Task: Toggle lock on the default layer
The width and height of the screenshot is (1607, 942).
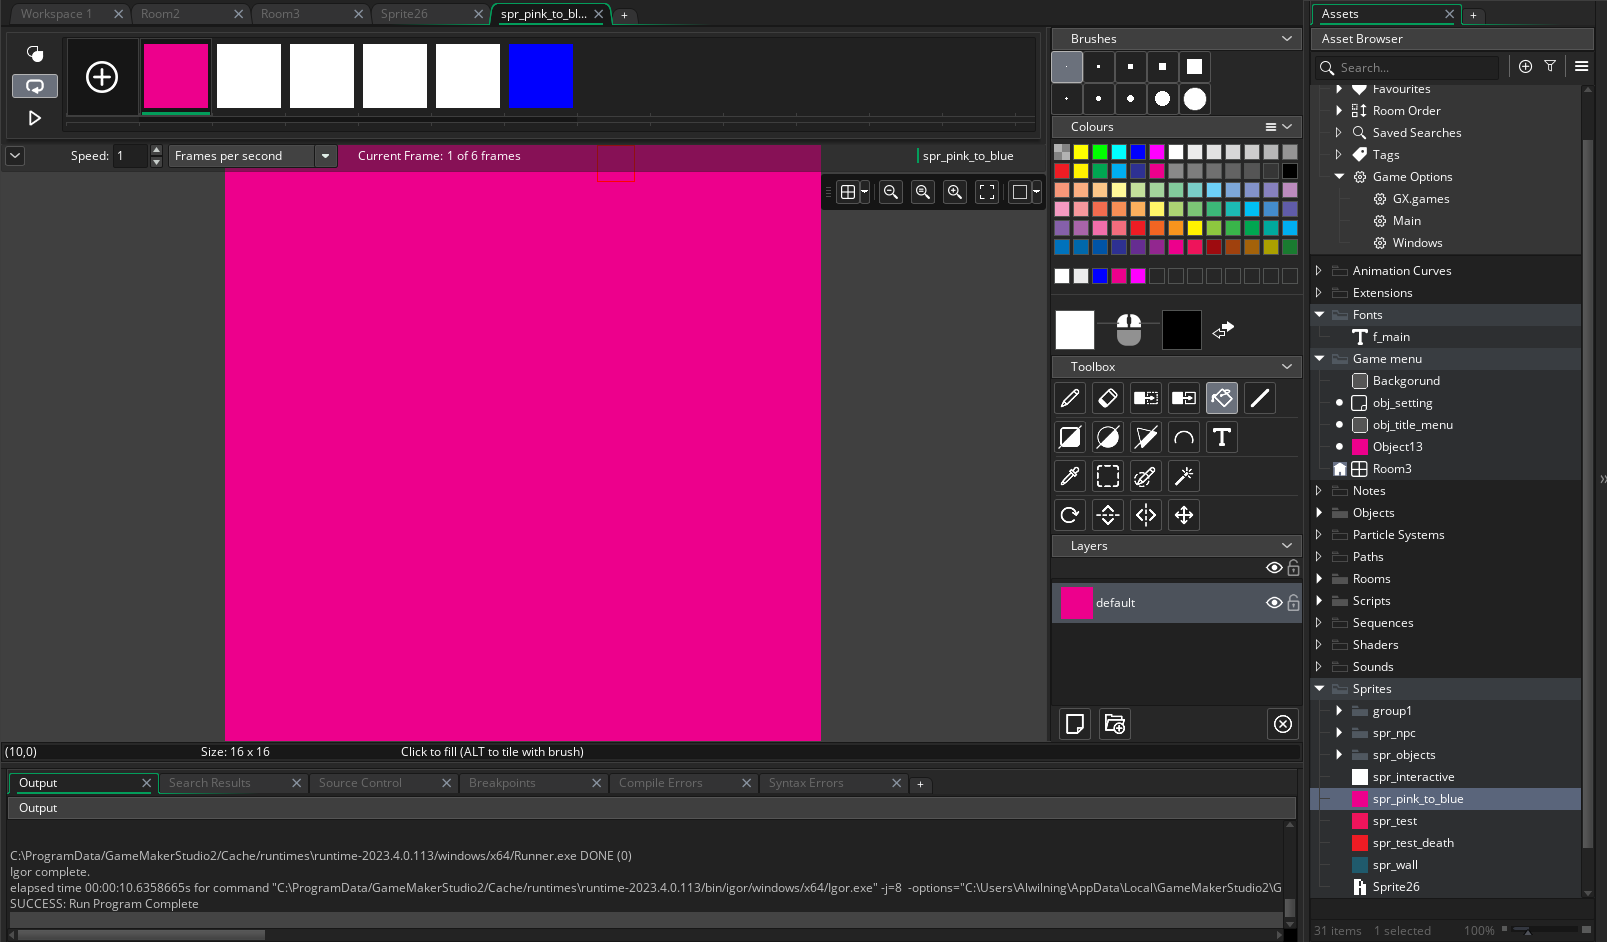Action: pos(1293,603)
